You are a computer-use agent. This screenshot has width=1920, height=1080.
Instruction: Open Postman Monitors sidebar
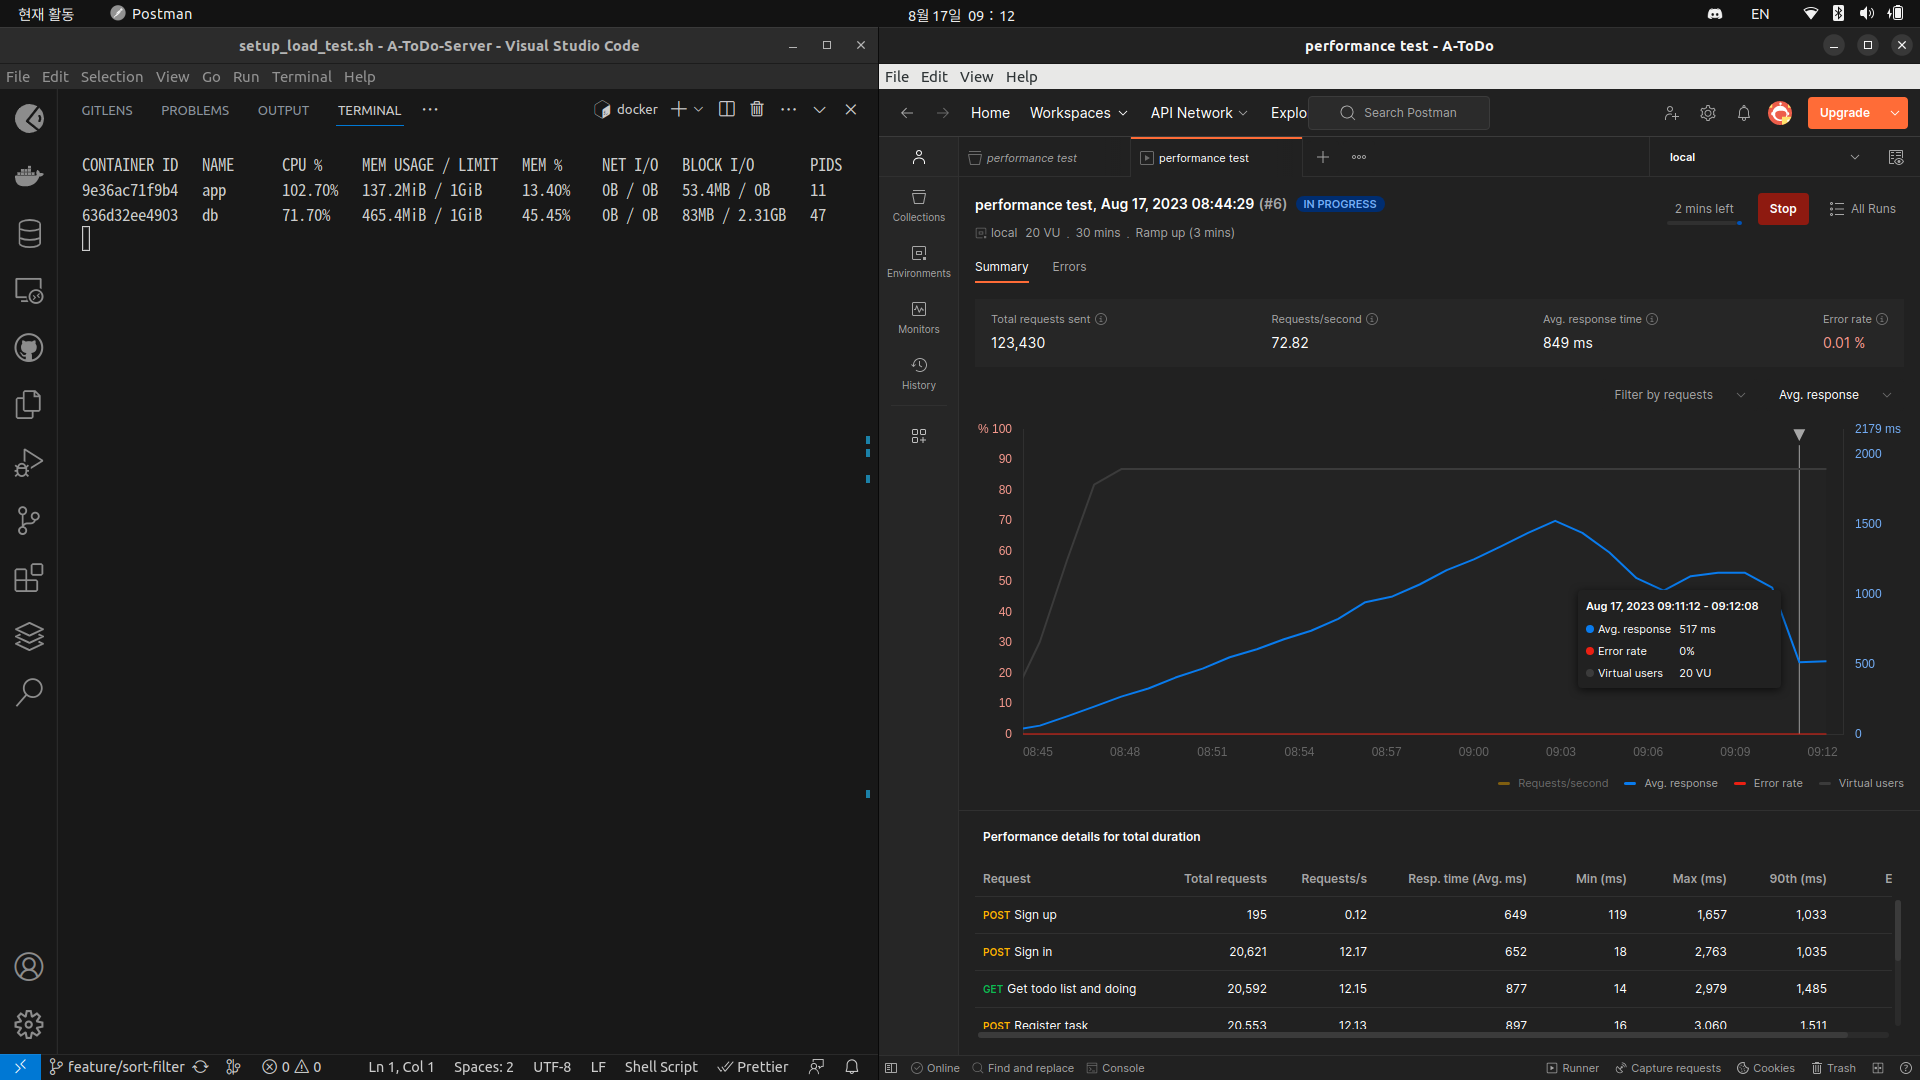(x=918, y=317)
